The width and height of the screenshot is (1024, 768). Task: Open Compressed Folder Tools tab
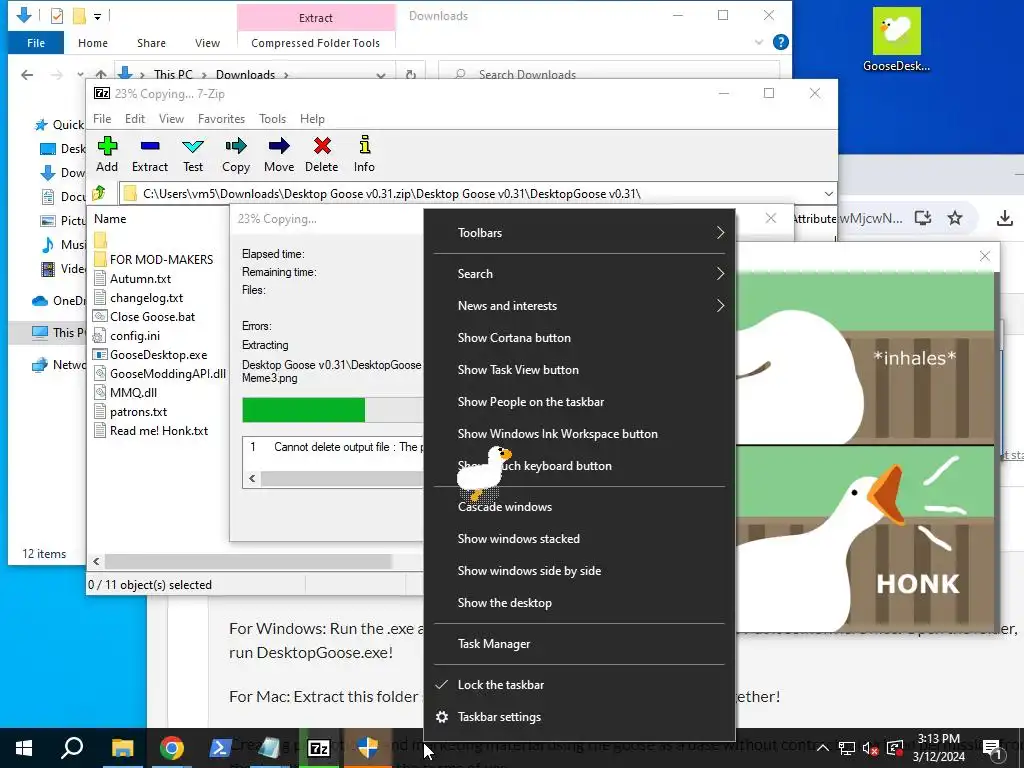315,43
